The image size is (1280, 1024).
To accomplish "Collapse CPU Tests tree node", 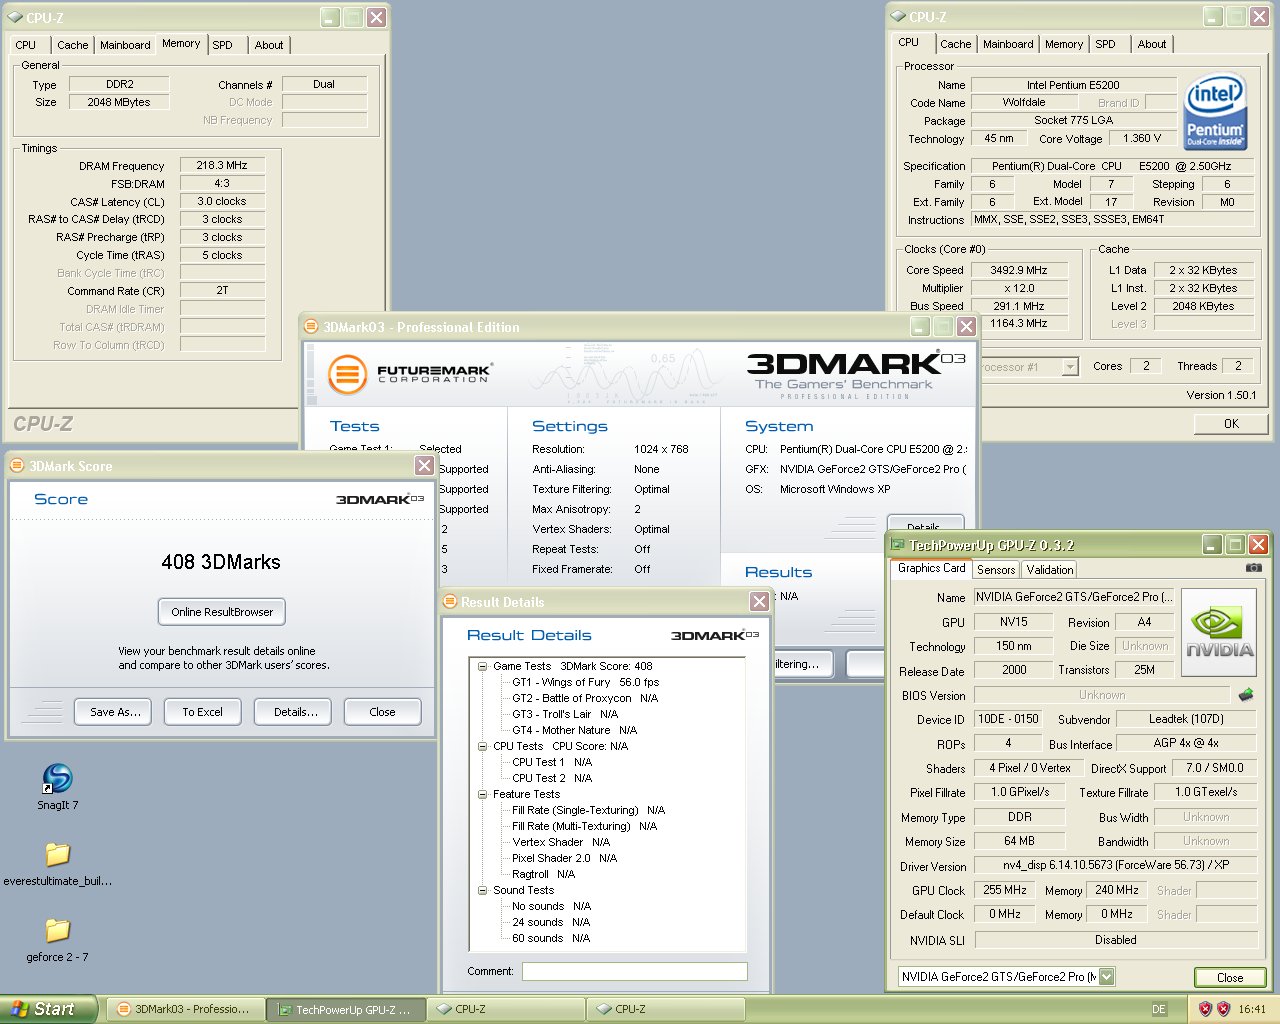I will [x=482, y=746].
